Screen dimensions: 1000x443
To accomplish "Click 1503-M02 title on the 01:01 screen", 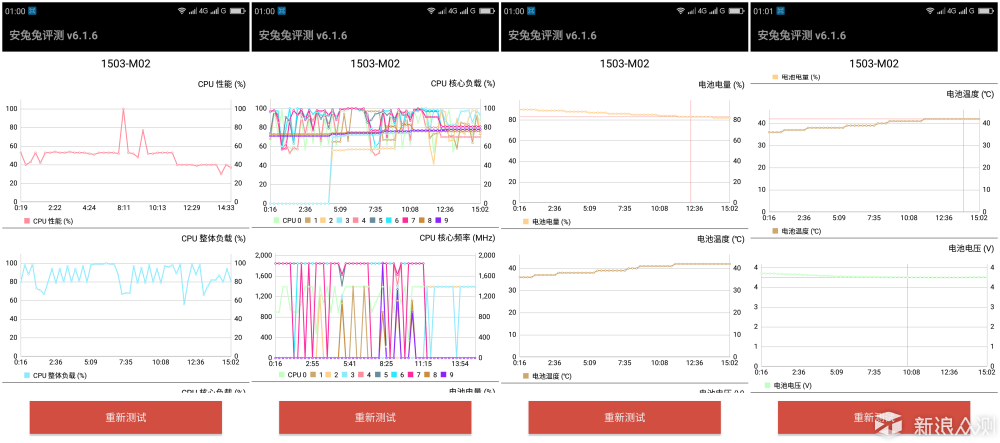I will 874,63.
